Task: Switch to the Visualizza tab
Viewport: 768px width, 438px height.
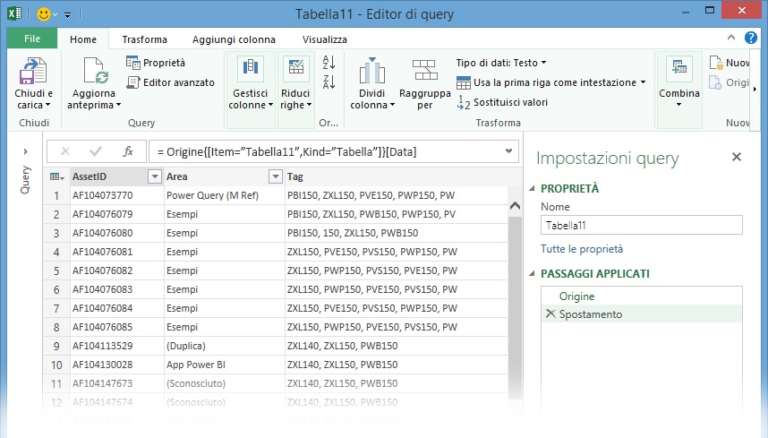Action: [x=325, y=39]
